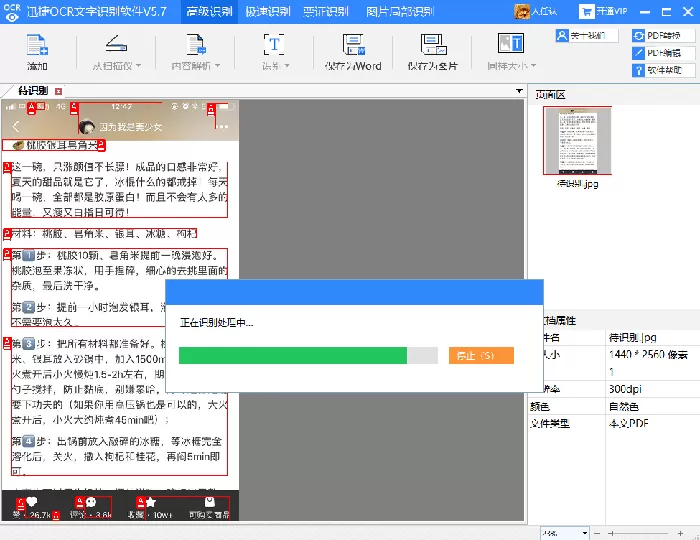Open 软件帮助 software help

663,70
